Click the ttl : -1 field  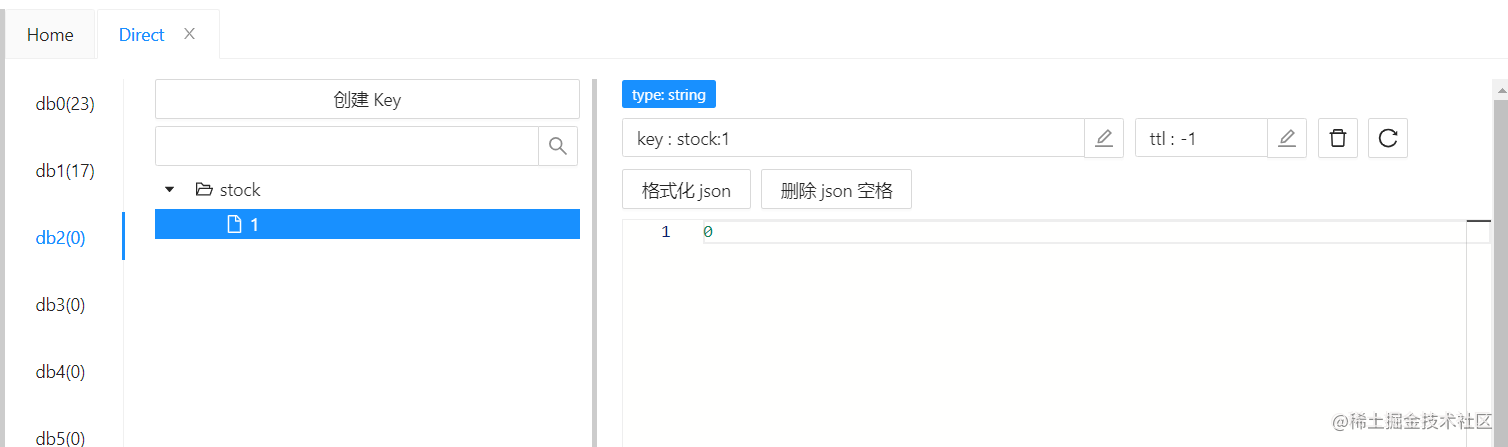click(x=1201, y=138)
